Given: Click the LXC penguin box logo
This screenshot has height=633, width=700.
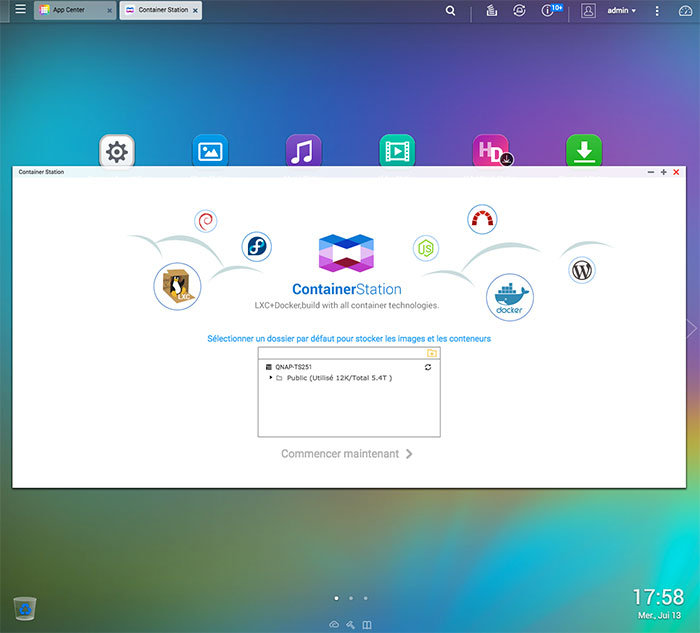Looking at the screenshot, I should click(x=177, y=286).
